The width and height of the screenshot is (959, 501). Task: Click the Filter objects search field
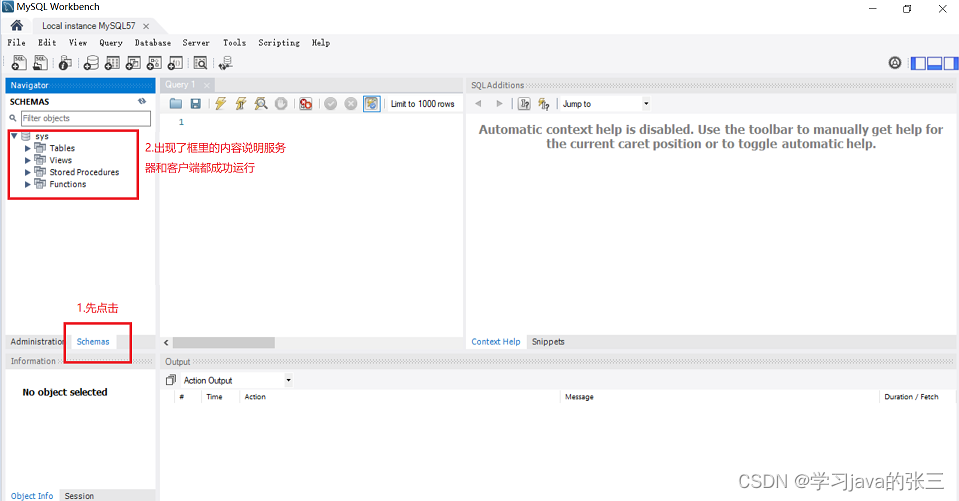(x=86, y=118)
